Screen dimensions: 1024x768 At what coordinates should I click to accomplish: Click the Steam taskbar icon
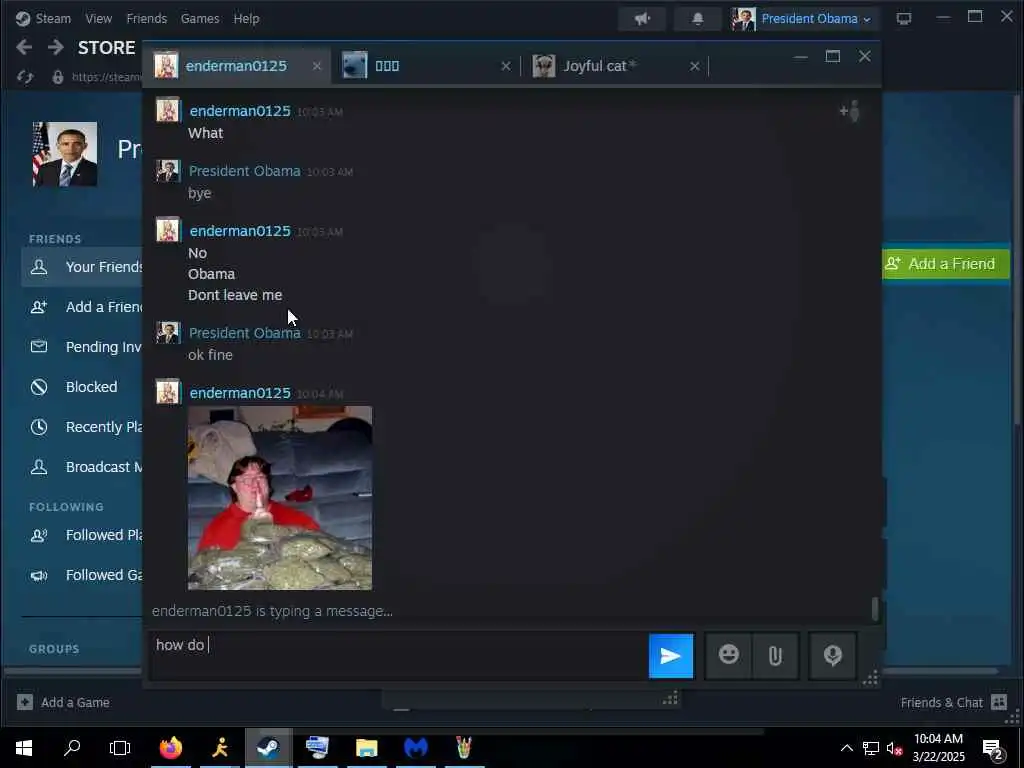268,748
